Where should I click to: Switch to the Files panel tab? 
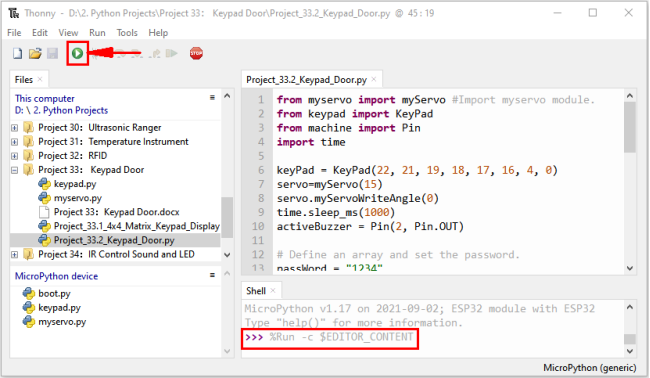[x=24, y=80]
